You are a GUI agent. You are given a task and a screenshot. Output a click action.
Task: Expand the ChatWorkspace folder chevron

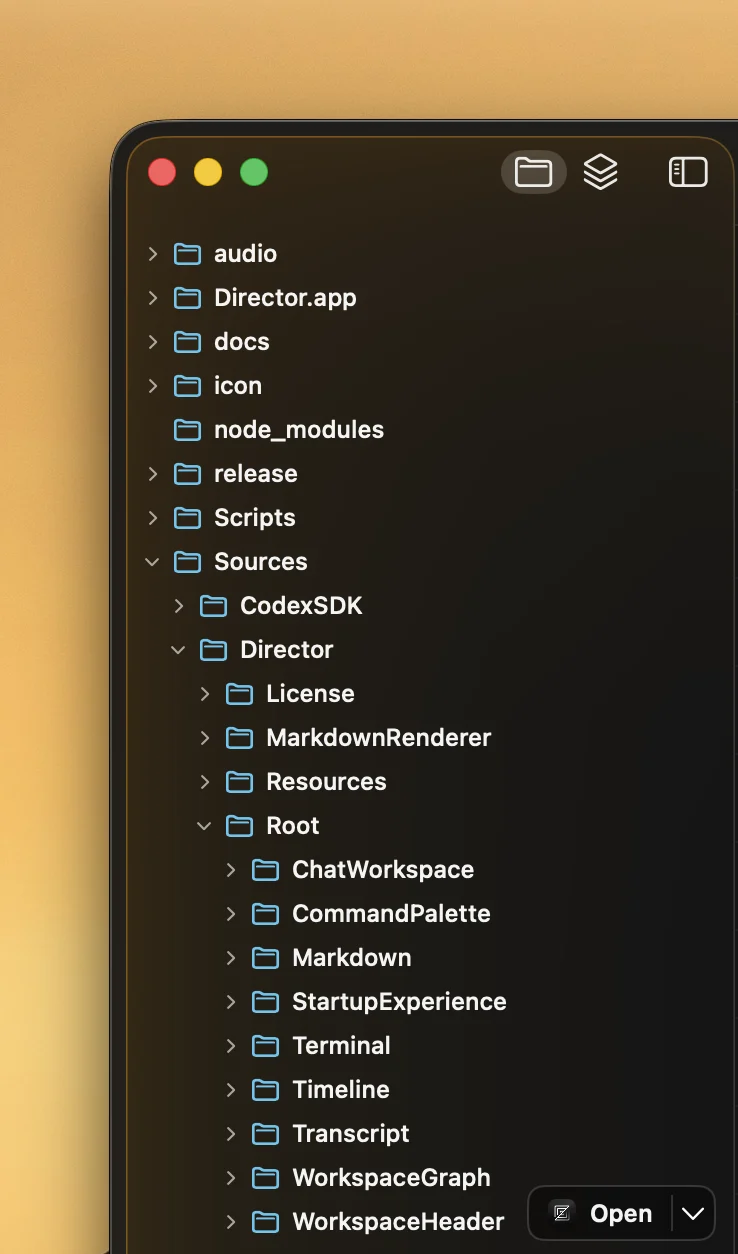click(x=231, y=870)
